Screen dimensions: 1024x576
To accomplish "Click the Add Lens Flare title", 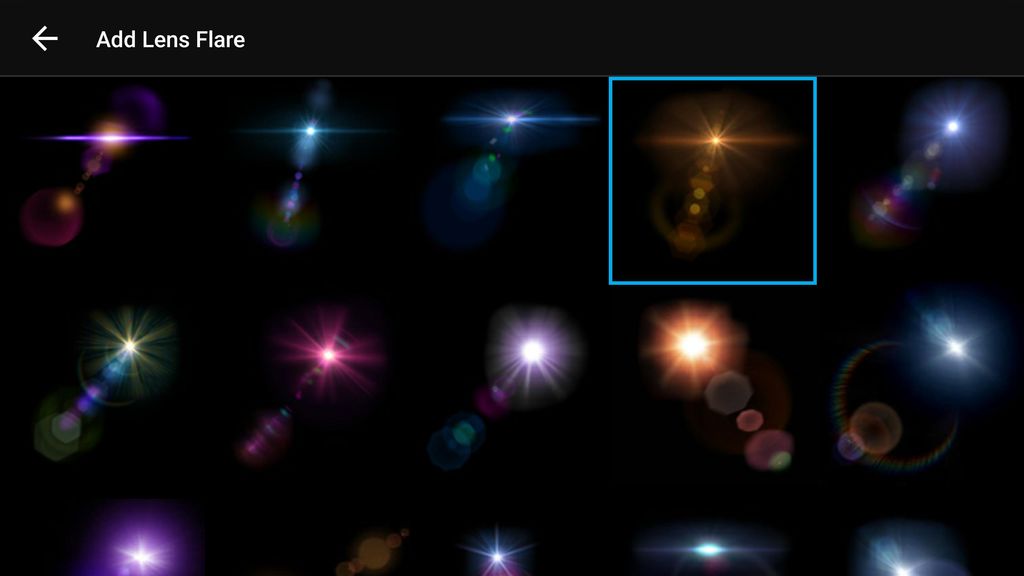I will point(170,40).
